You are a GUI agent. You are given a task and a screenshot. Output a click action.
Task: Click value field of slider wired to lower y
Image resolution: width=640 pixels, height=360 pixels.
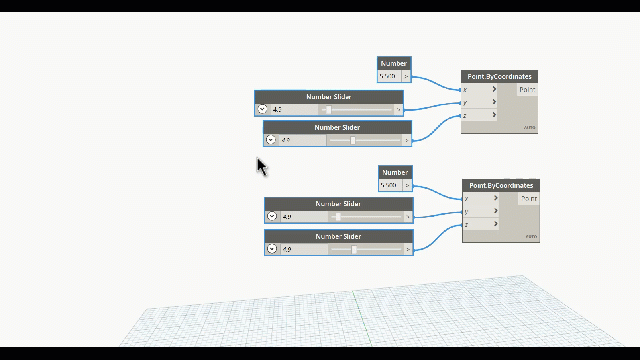304,216
